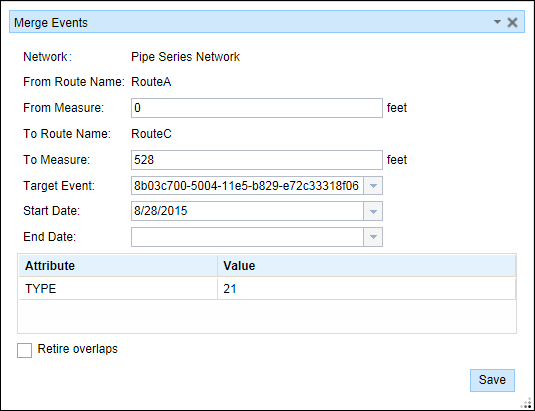The width and height of the screenshot is (535, 411).
Task: Save the merged events
Action: pyautogui.click(x=492, y=380)
